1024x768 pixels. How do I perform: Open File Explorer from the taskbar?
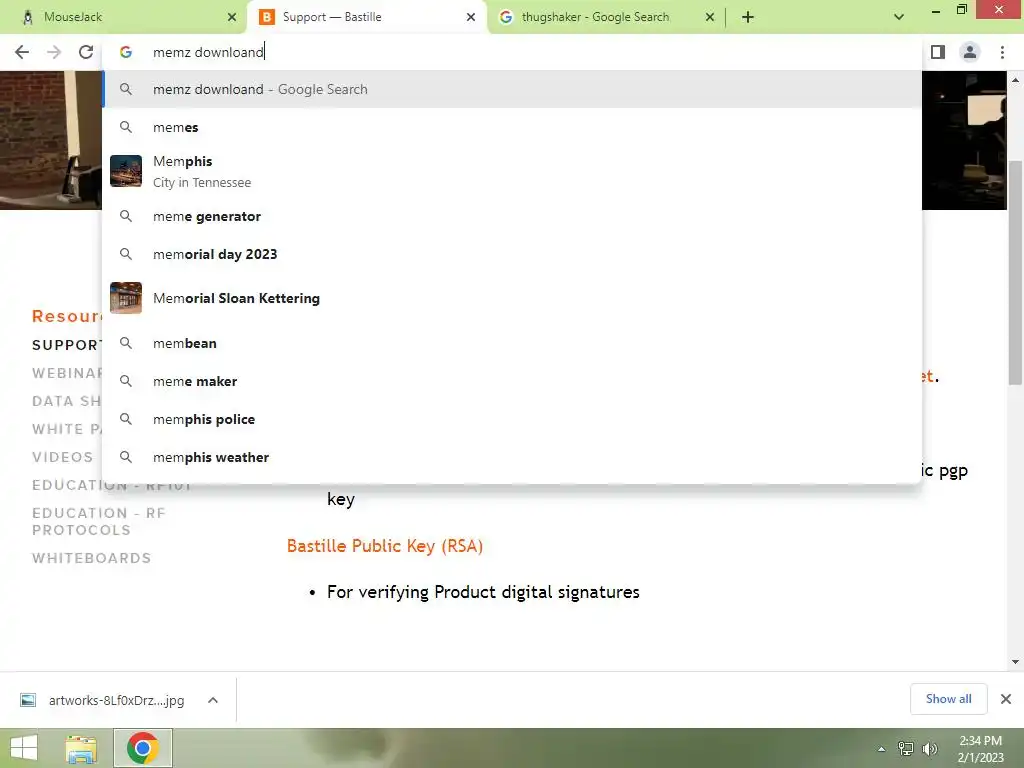click(81, 748)
